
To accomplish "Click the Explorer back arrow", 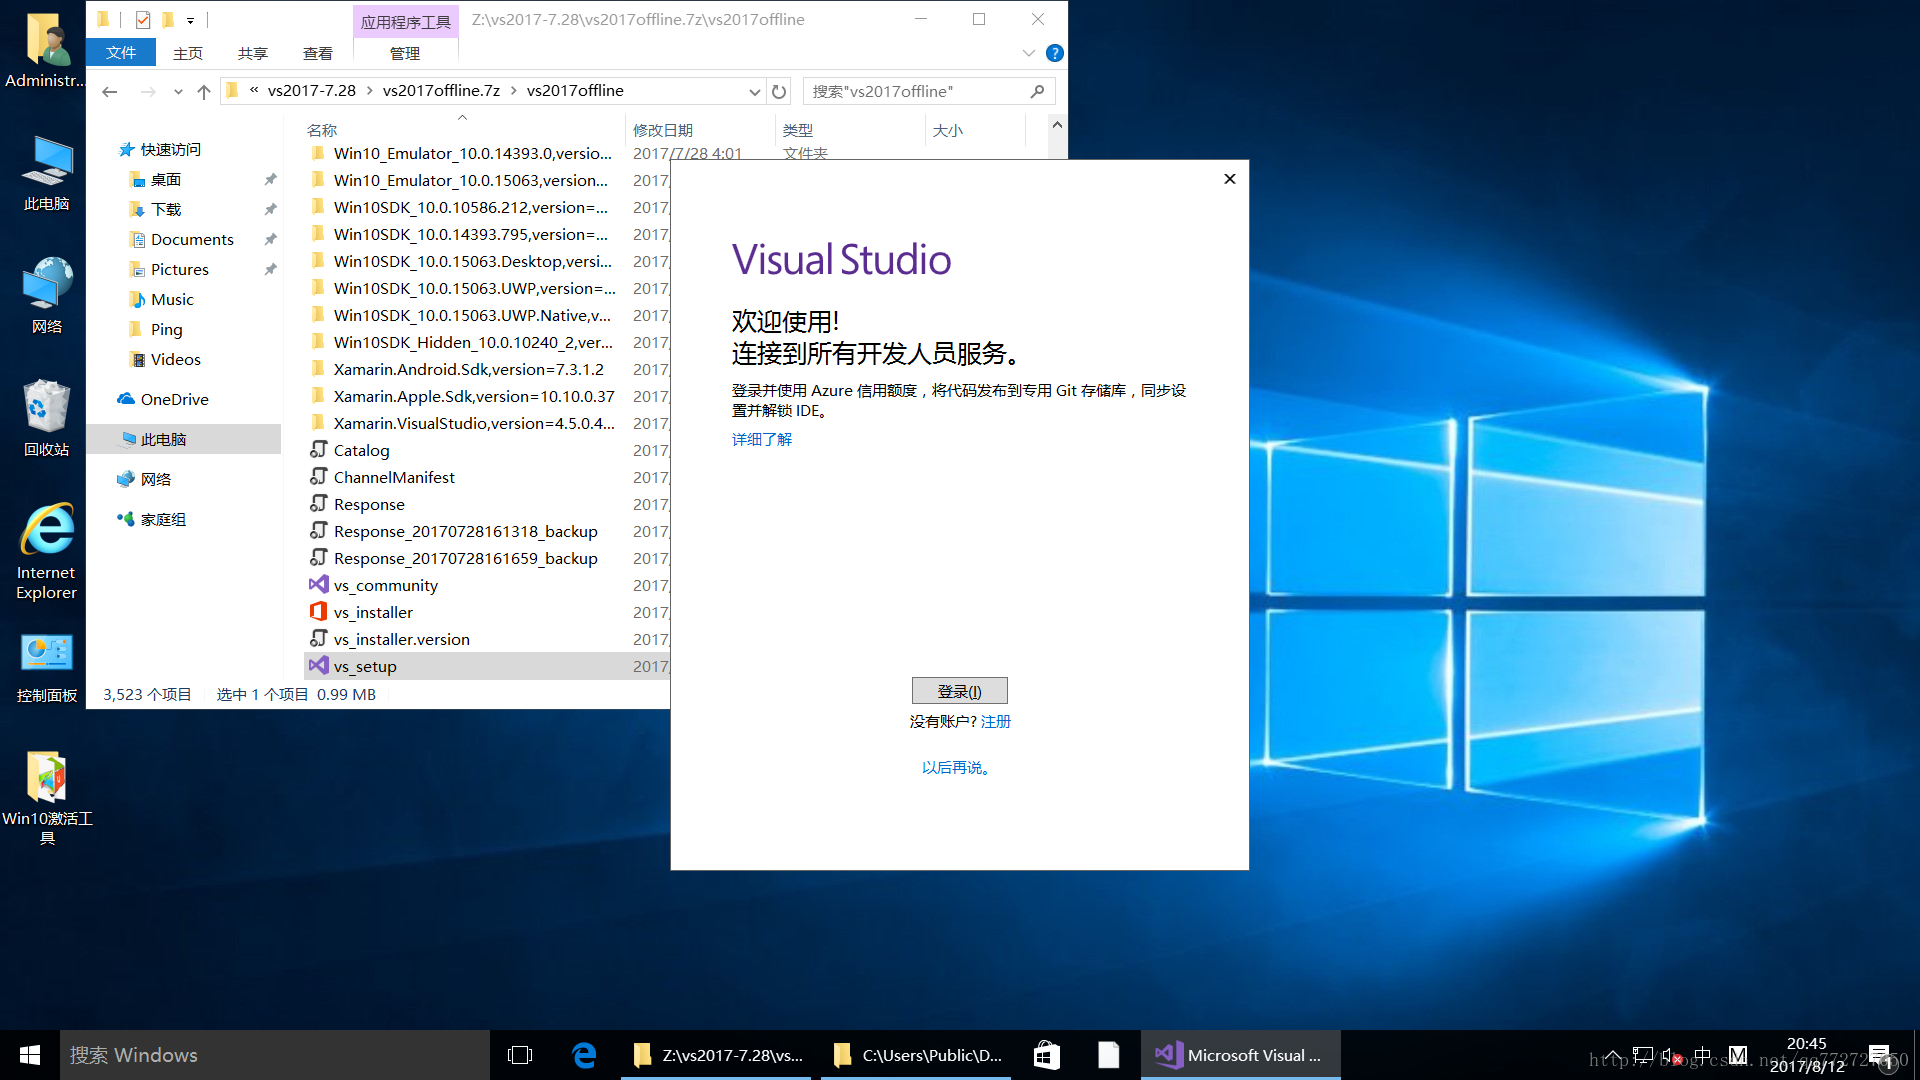I will pos(110,91).
